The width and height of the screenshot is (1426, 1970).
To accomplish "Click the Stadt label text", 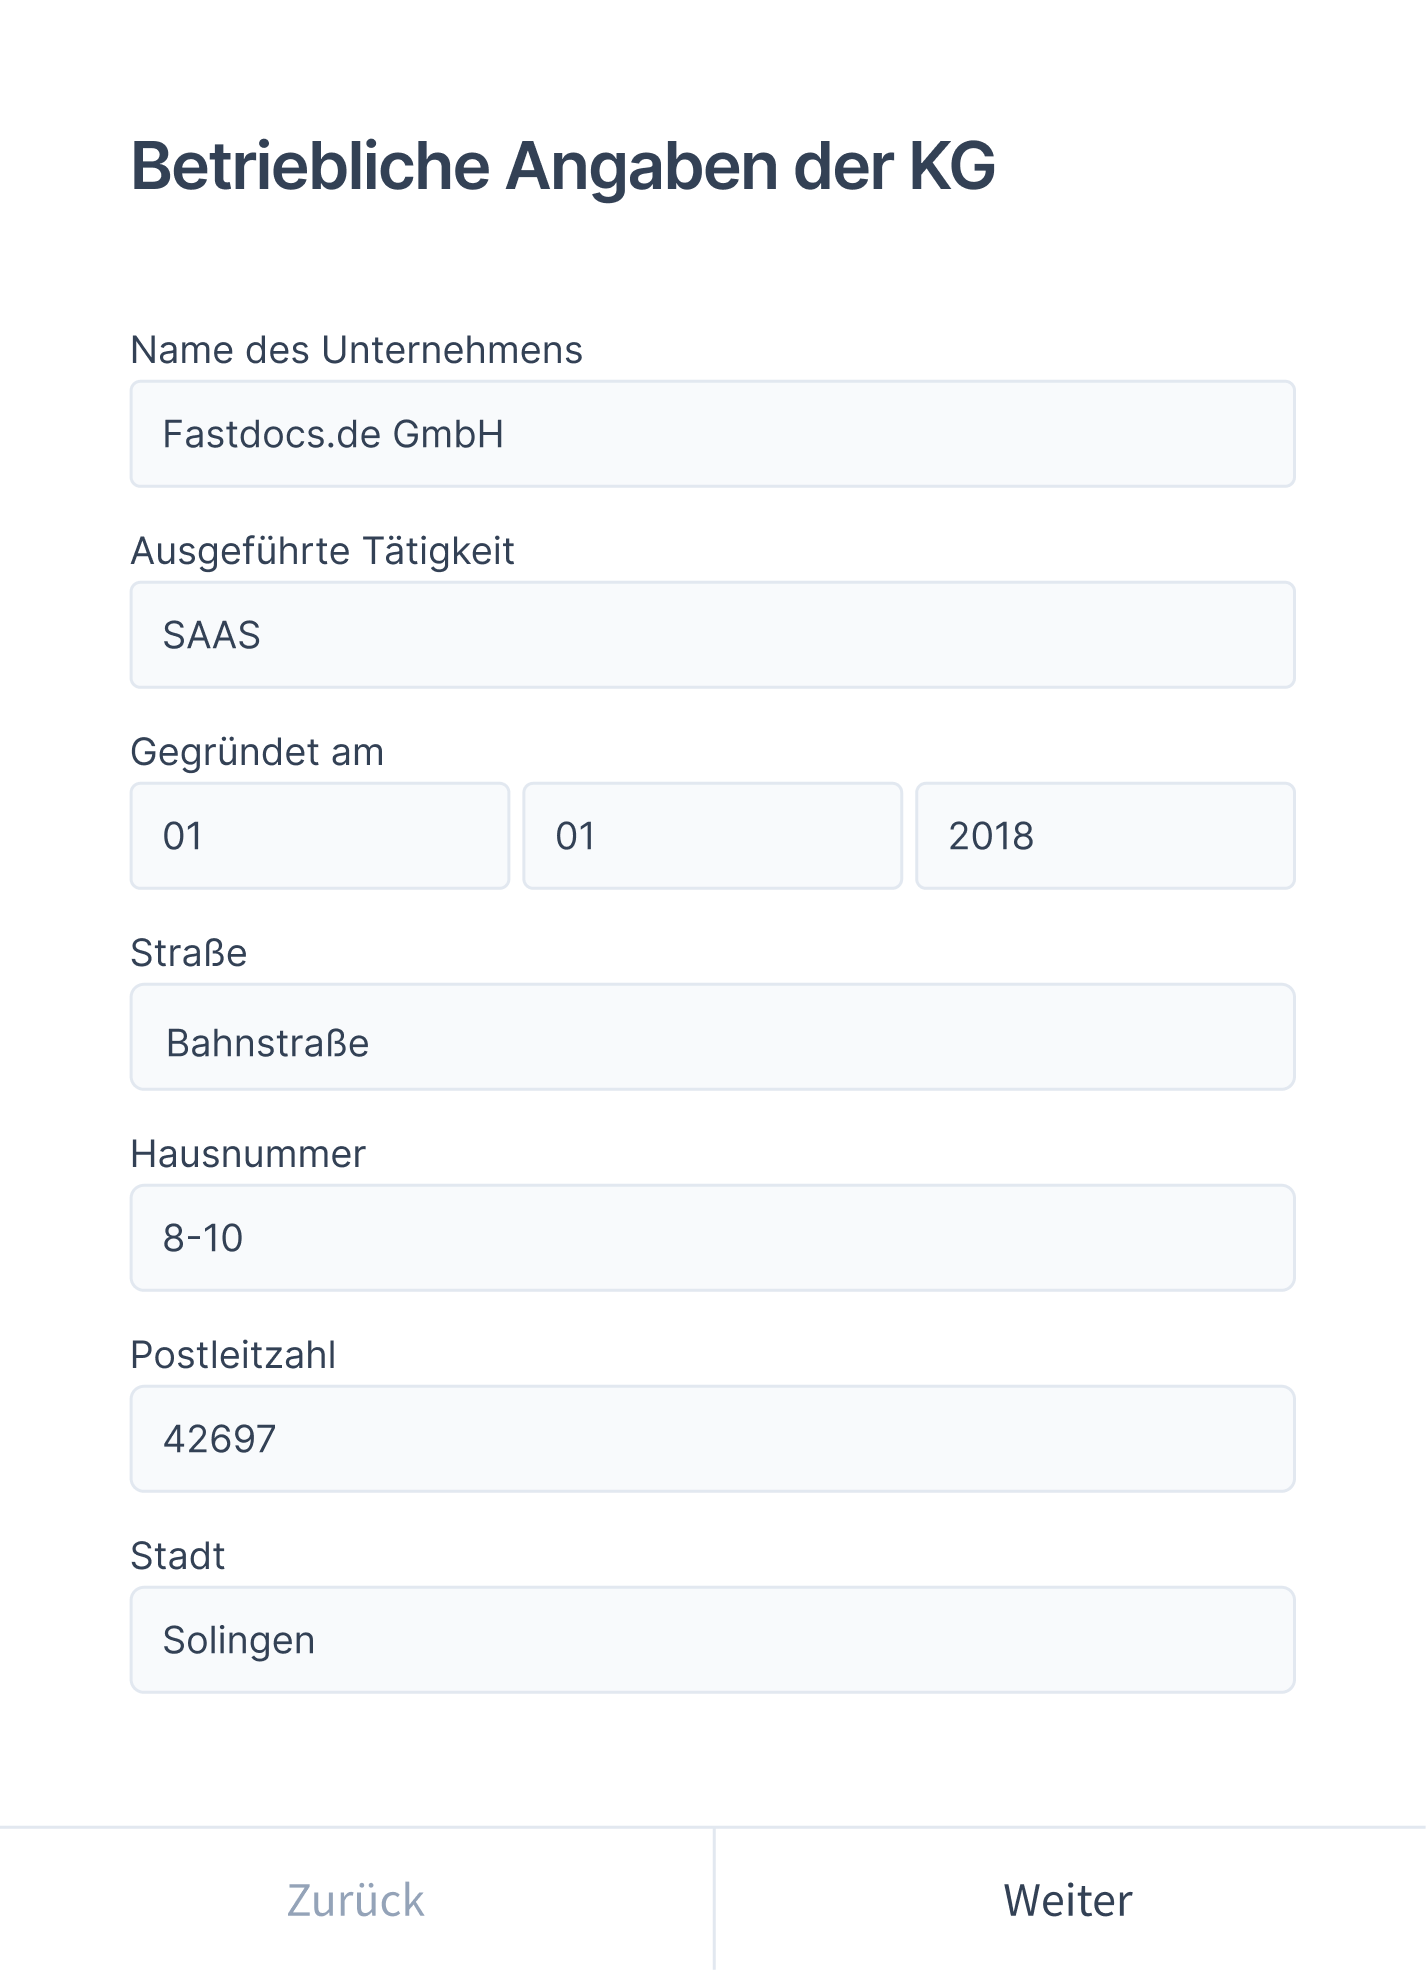I will [178, 1556].
